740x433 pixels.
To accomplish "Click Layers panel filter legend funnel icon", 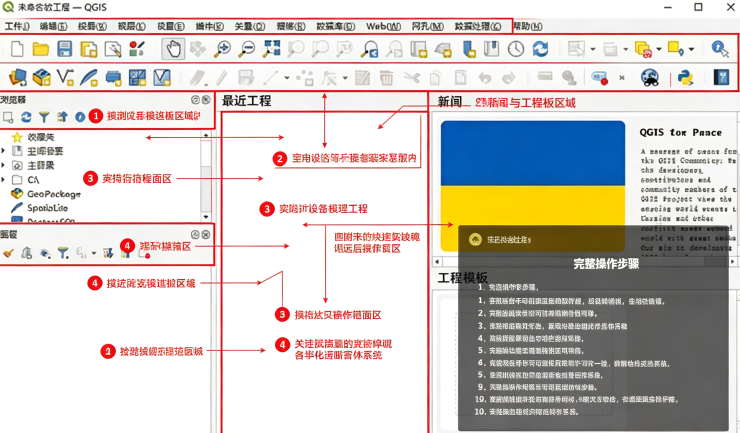I will 63,254.
